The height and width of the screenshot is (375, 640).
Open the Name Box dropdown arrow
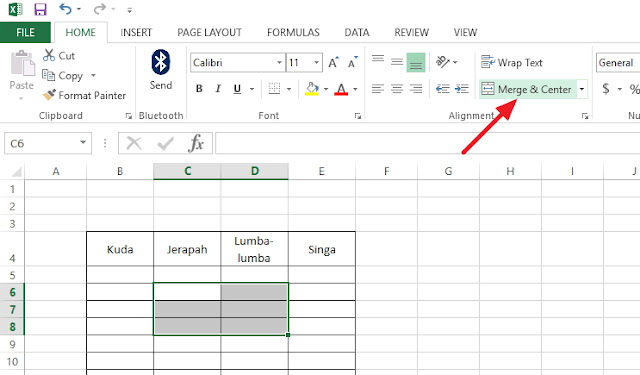(83, 142)
